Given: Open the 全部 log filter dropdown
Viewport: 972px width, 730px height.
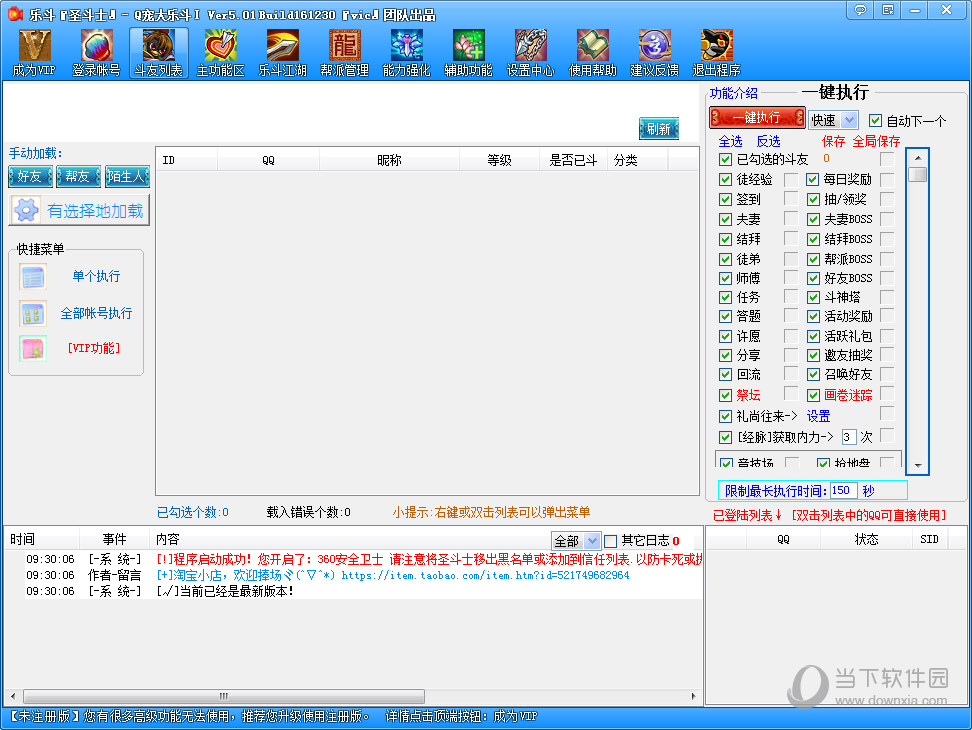Looking at the screenshot, I should (575, 541).
